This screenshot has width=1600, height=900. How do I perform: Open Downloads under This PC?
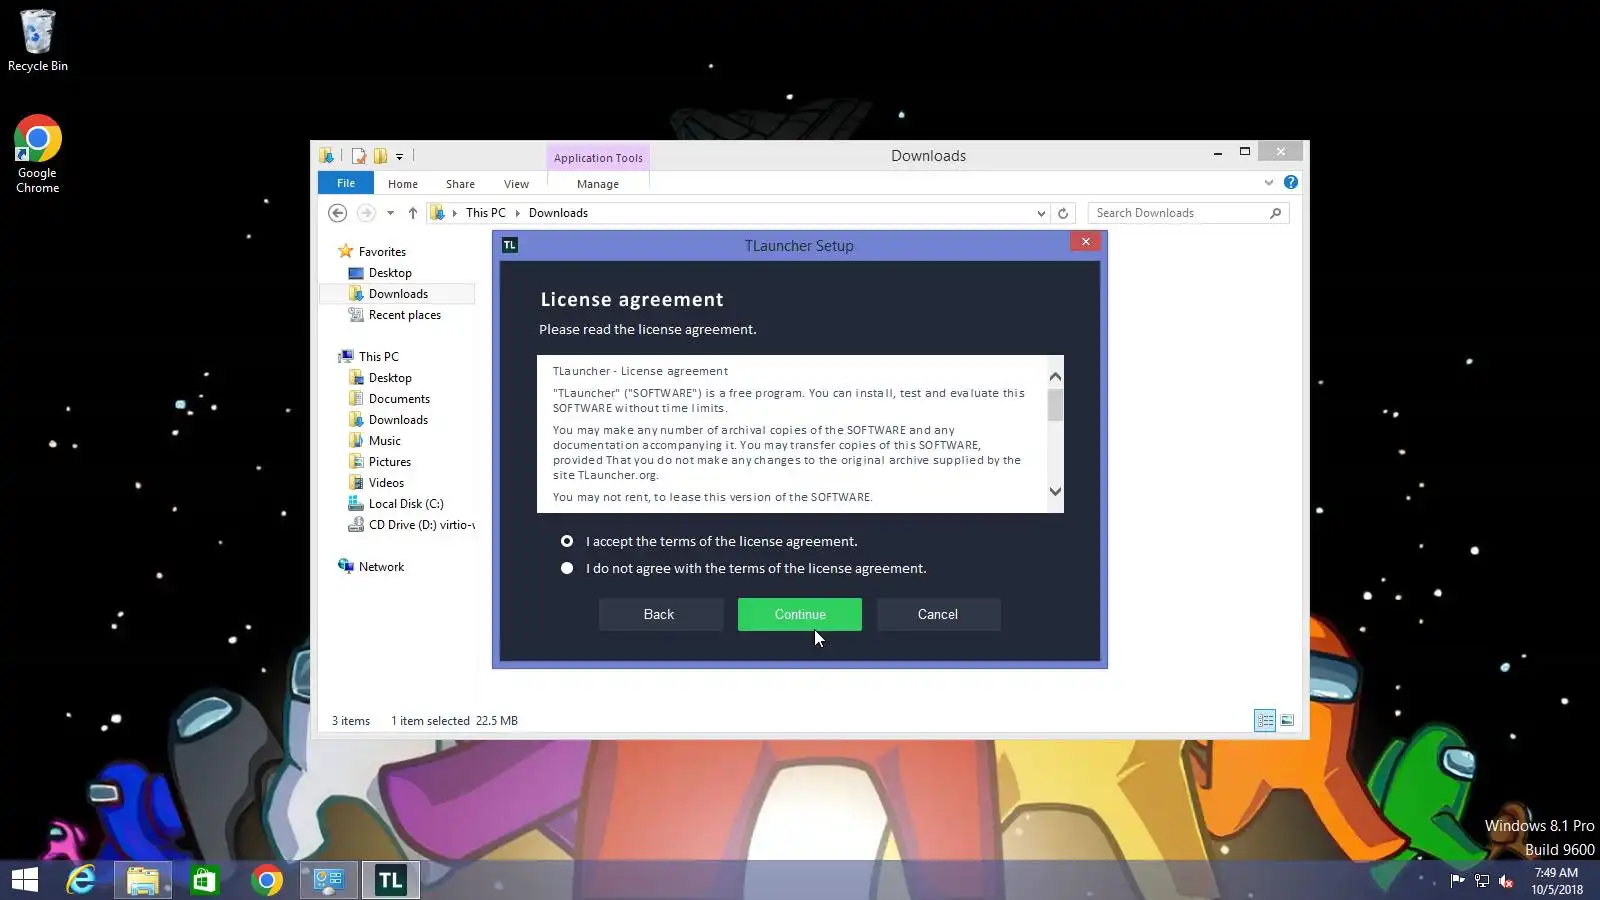pyautogui.click(x=398, y=420)
